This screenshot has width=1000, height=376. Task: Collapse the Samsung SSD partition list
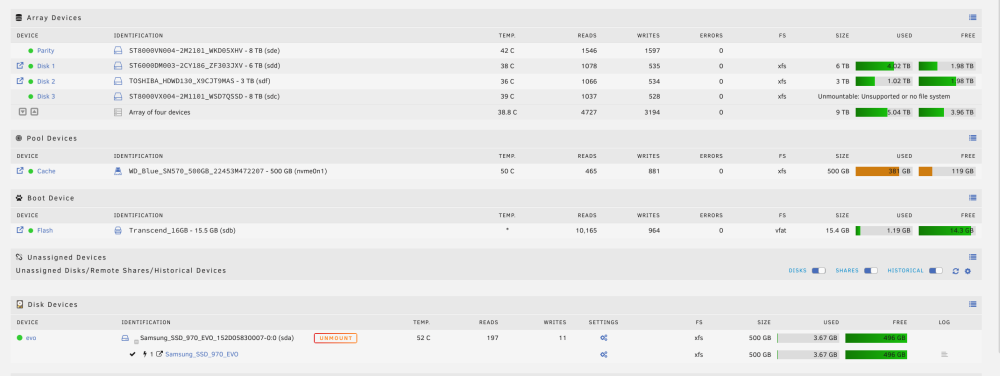[136, 341]
